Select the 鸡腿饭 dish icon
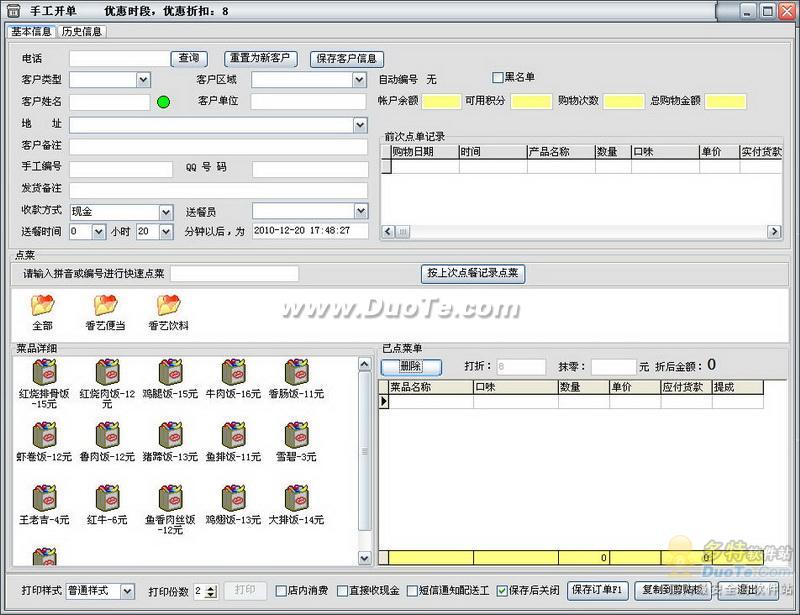This screenshot has width=800, height=615. point(169,374)
